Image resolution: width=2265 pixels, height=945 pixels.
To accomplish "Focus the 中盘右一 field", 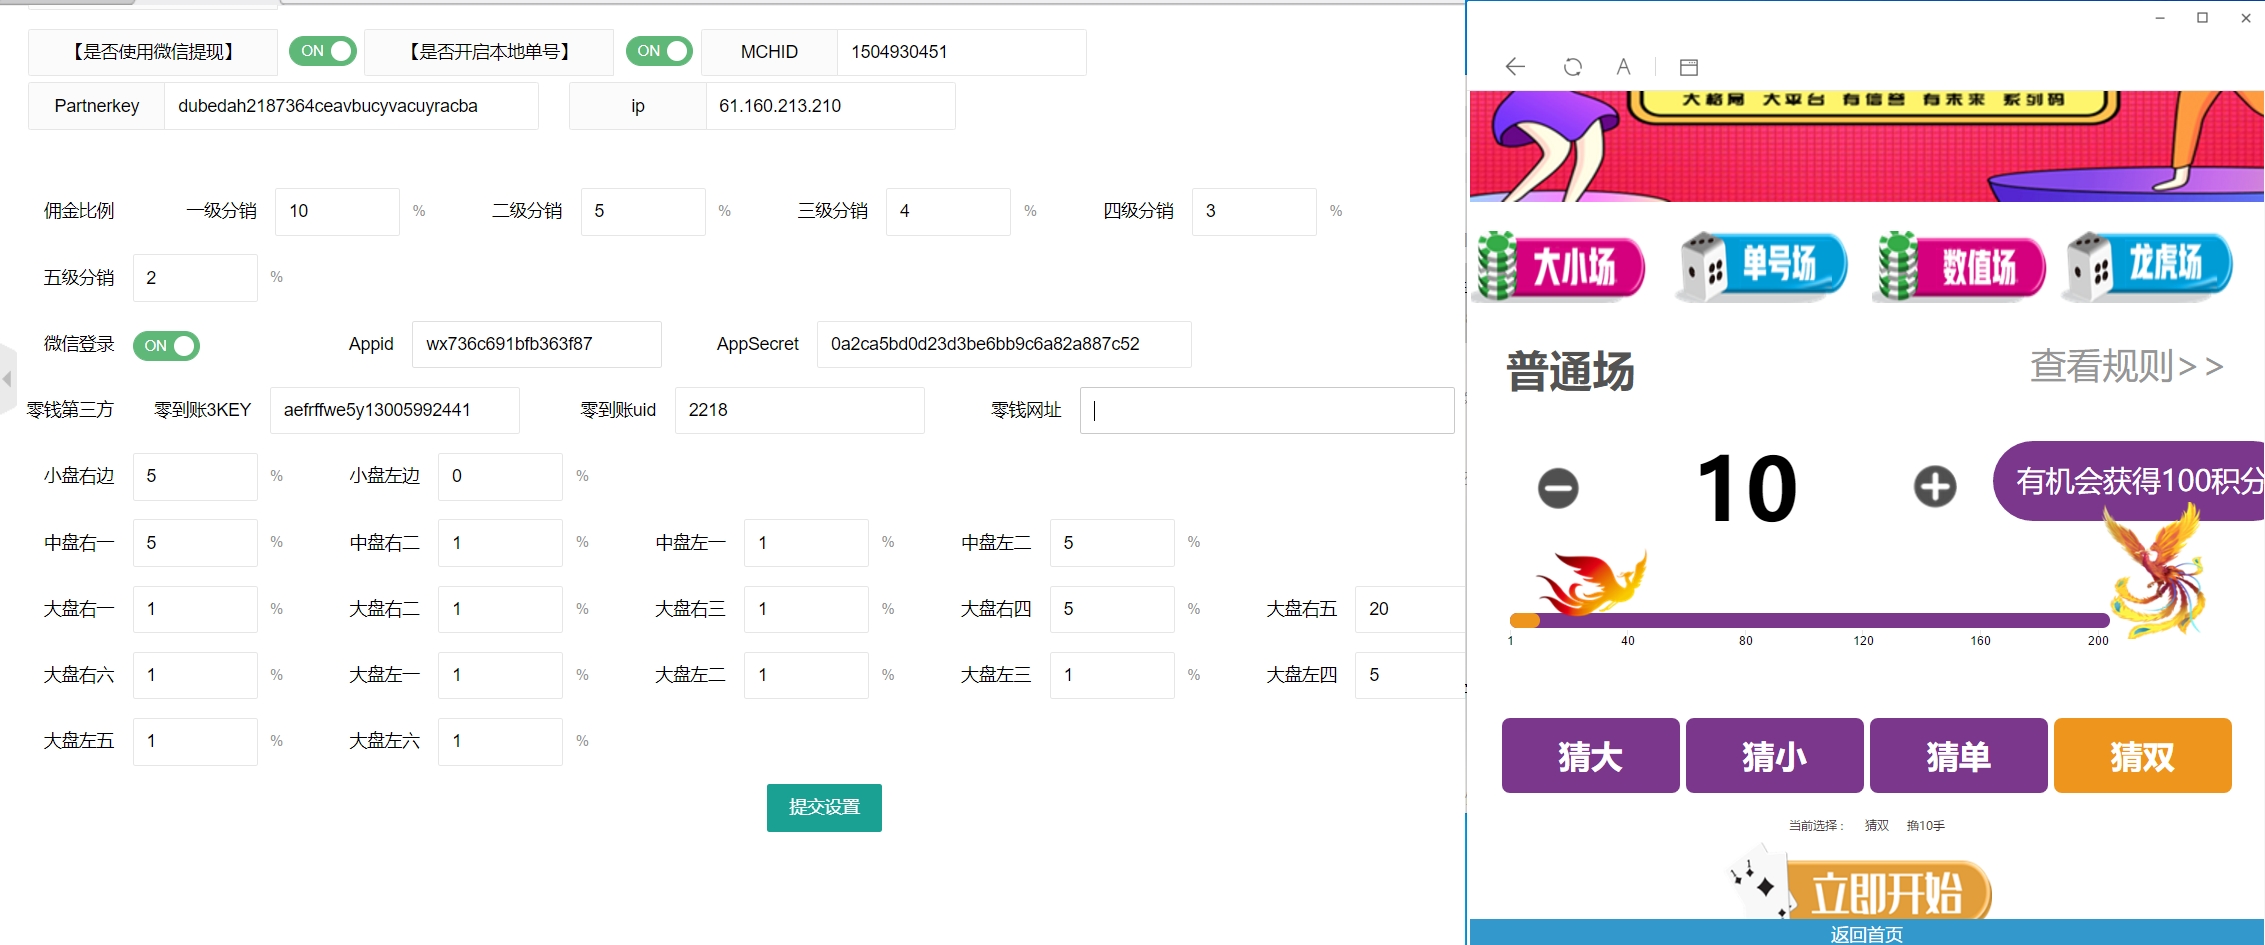I will tap(195, 543).
